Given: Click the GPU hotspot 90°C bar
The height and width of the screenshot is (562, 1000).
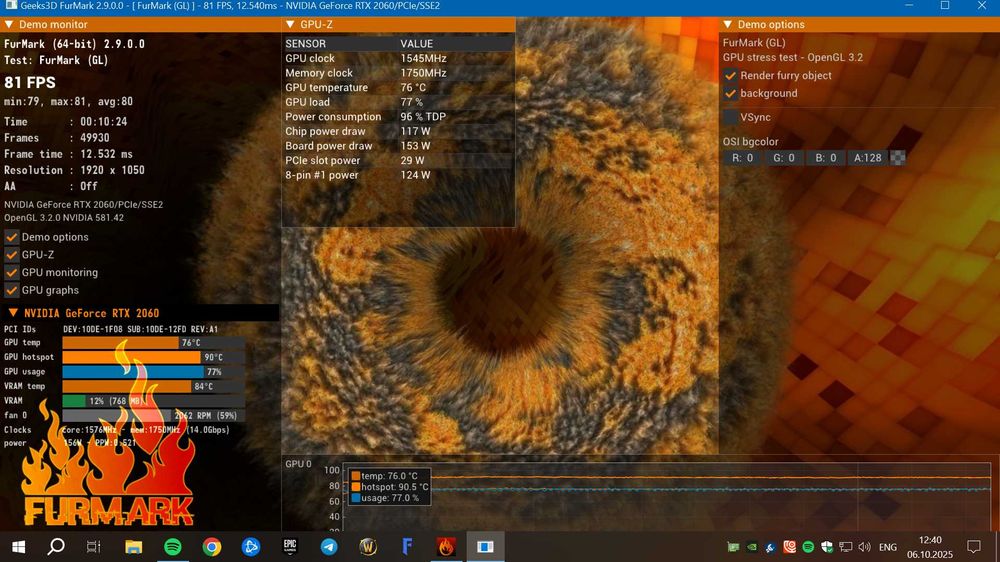Looking at the screenshot, I should [x=154, y=357].
